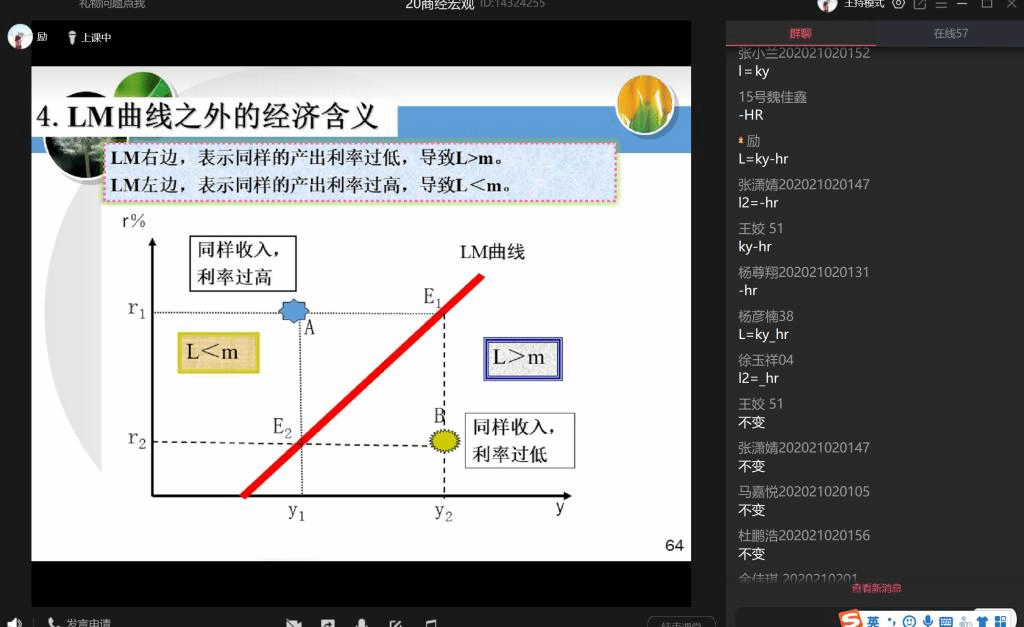The width and height of the screenshot is (1024, 627).
Task: Click the 发言申请 phone button
Action: coord(79,622)
